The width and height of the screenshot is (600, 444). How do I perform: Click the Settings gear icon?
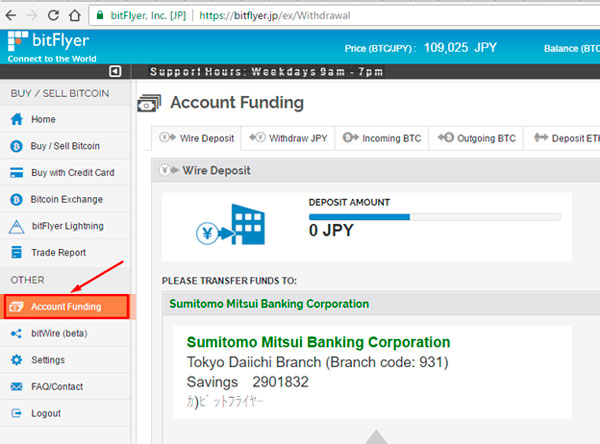(x=16, y=360)
